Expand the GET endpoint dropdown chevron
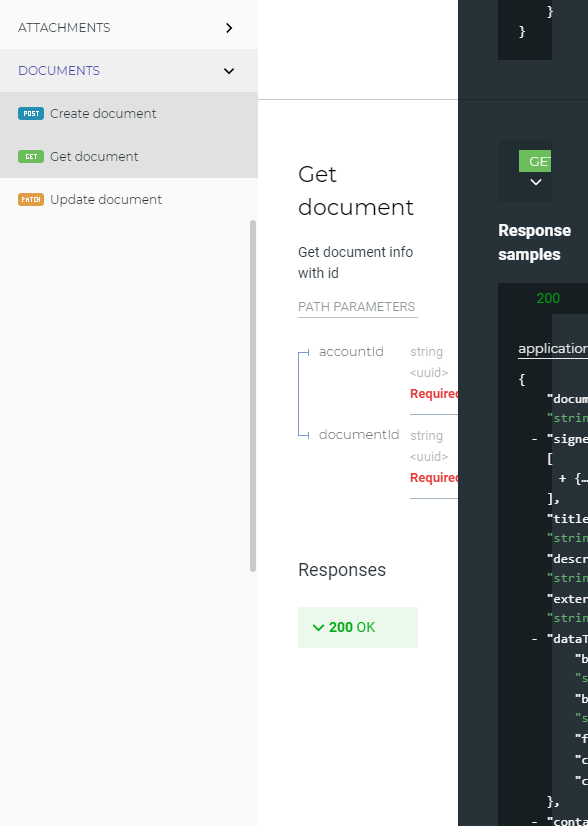The width and height of the screenshot is (588, 826). 536,182
